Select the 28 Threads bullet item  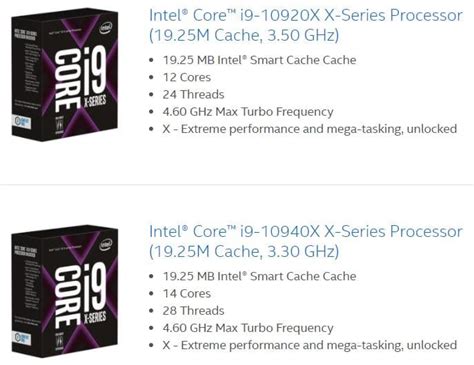[193, 310]
